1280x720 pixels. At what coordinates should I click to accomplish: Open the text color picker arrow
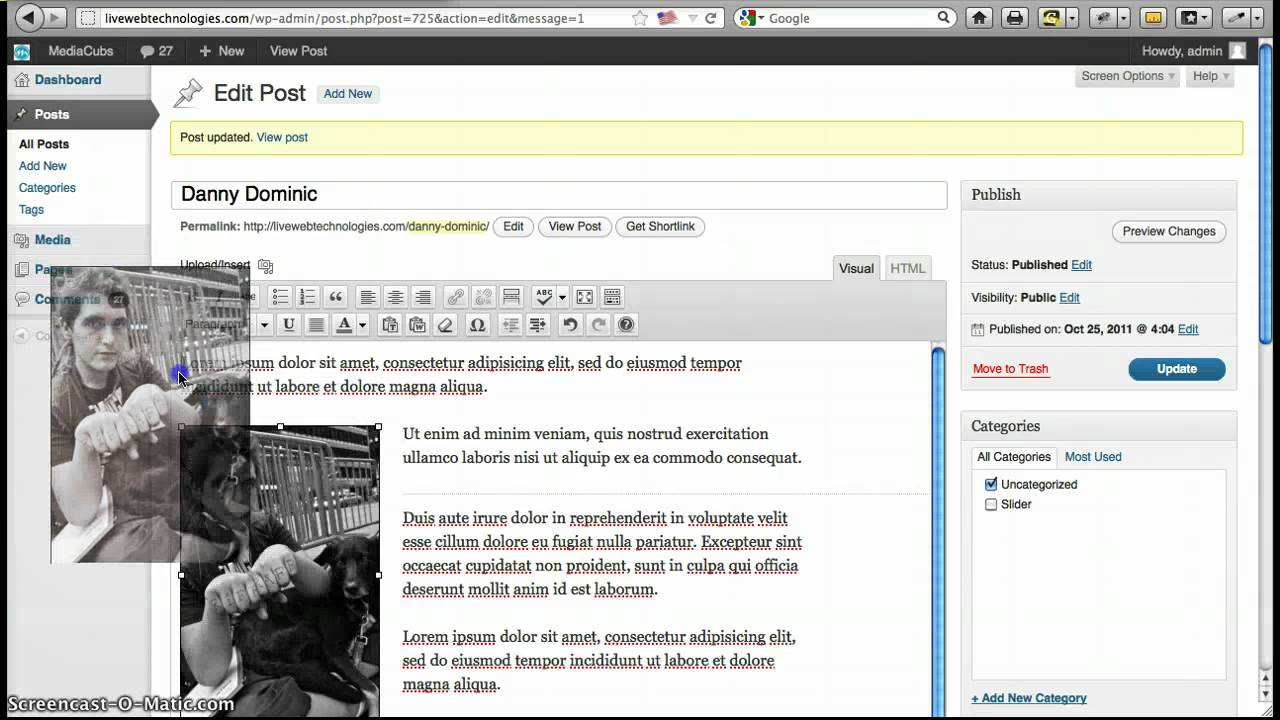click(362, 324)
